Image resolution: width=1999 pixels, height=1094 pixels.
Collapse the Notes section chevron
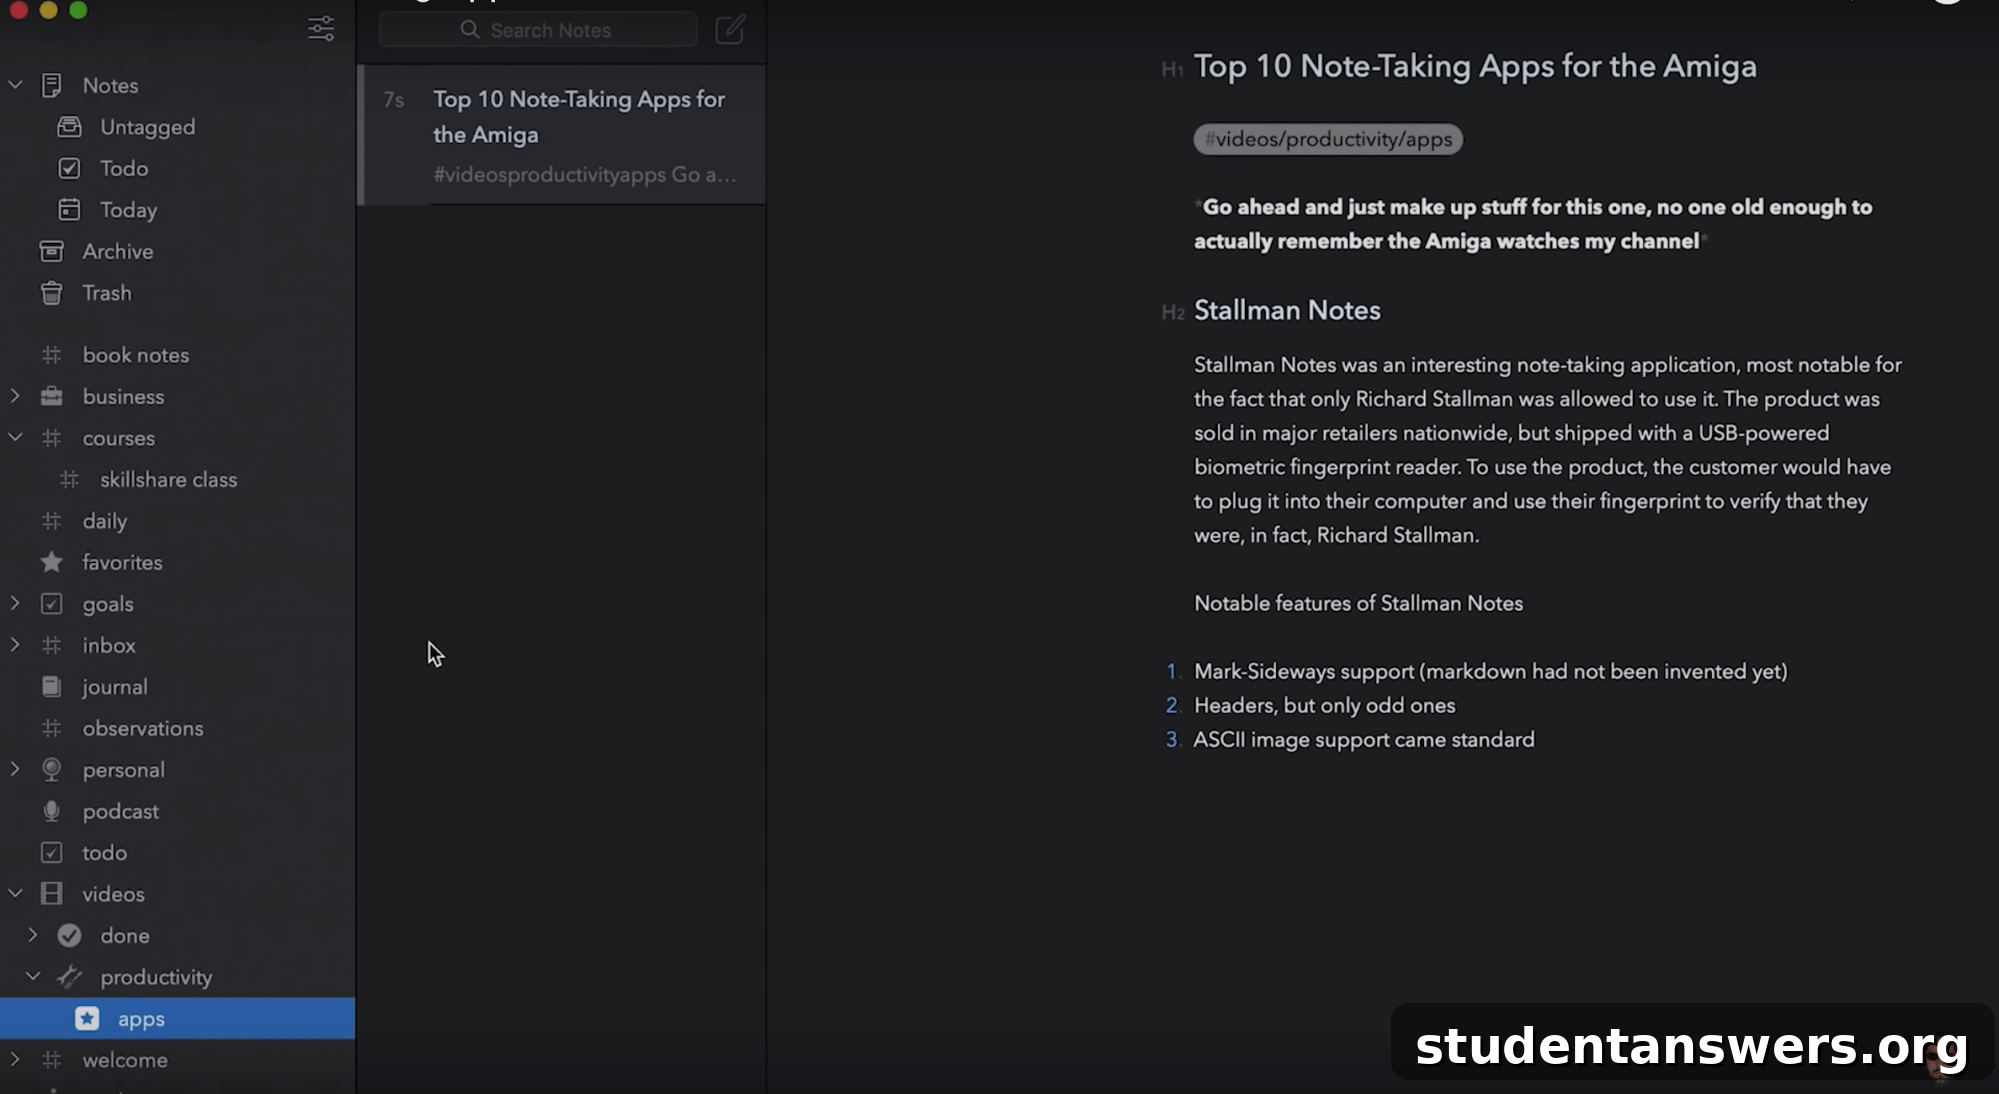15,85
